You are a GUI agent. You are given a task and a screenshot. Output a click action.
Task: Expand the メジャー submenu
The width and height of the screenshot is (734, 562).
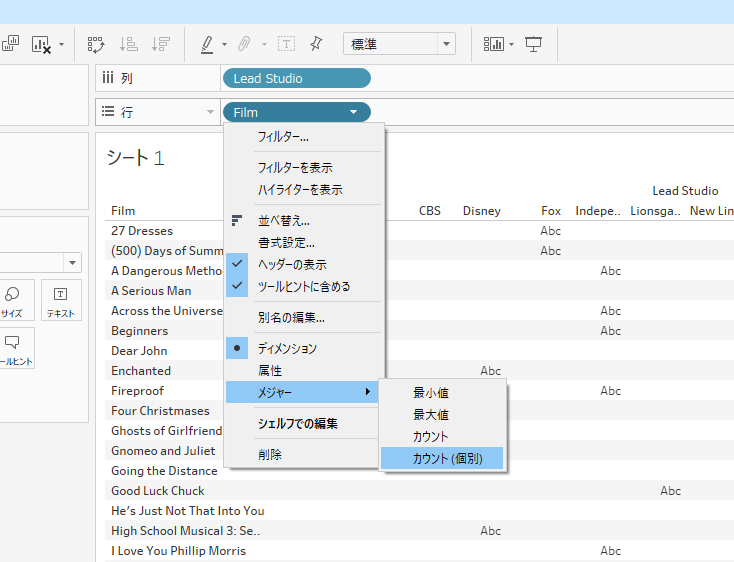click(x=302, y=392)
